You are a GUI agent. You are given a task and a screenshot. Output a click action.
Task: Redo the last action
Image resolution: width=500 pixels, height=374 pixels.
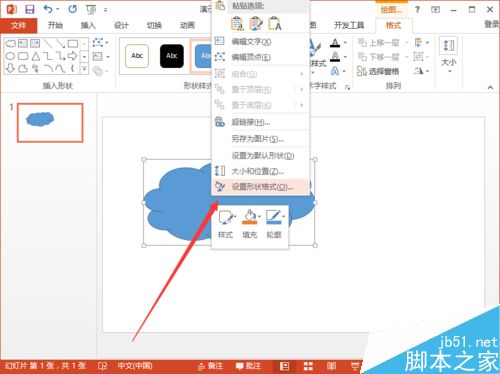point(72,9)
